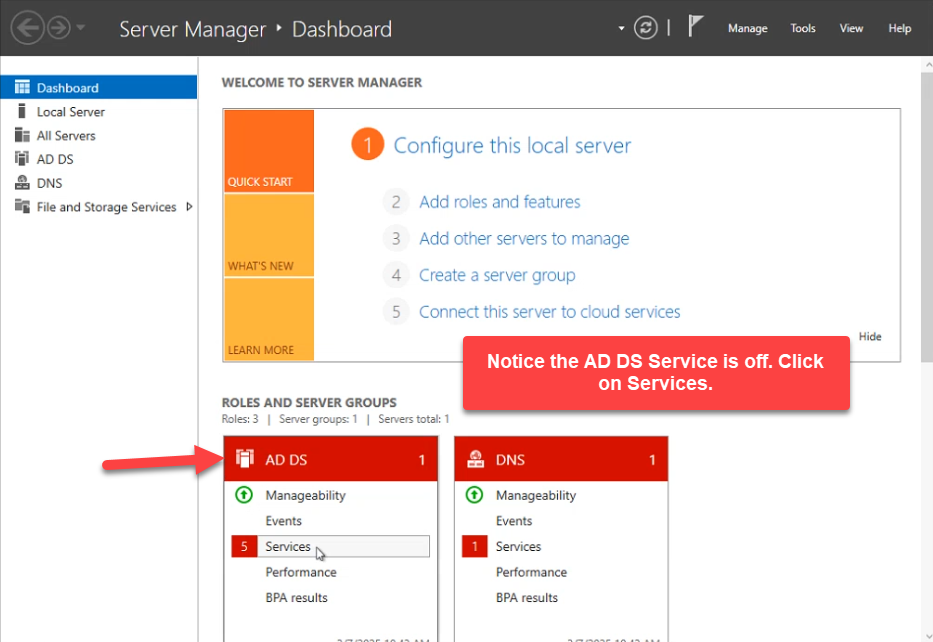Click Configure this local server link

pos(512,146)
